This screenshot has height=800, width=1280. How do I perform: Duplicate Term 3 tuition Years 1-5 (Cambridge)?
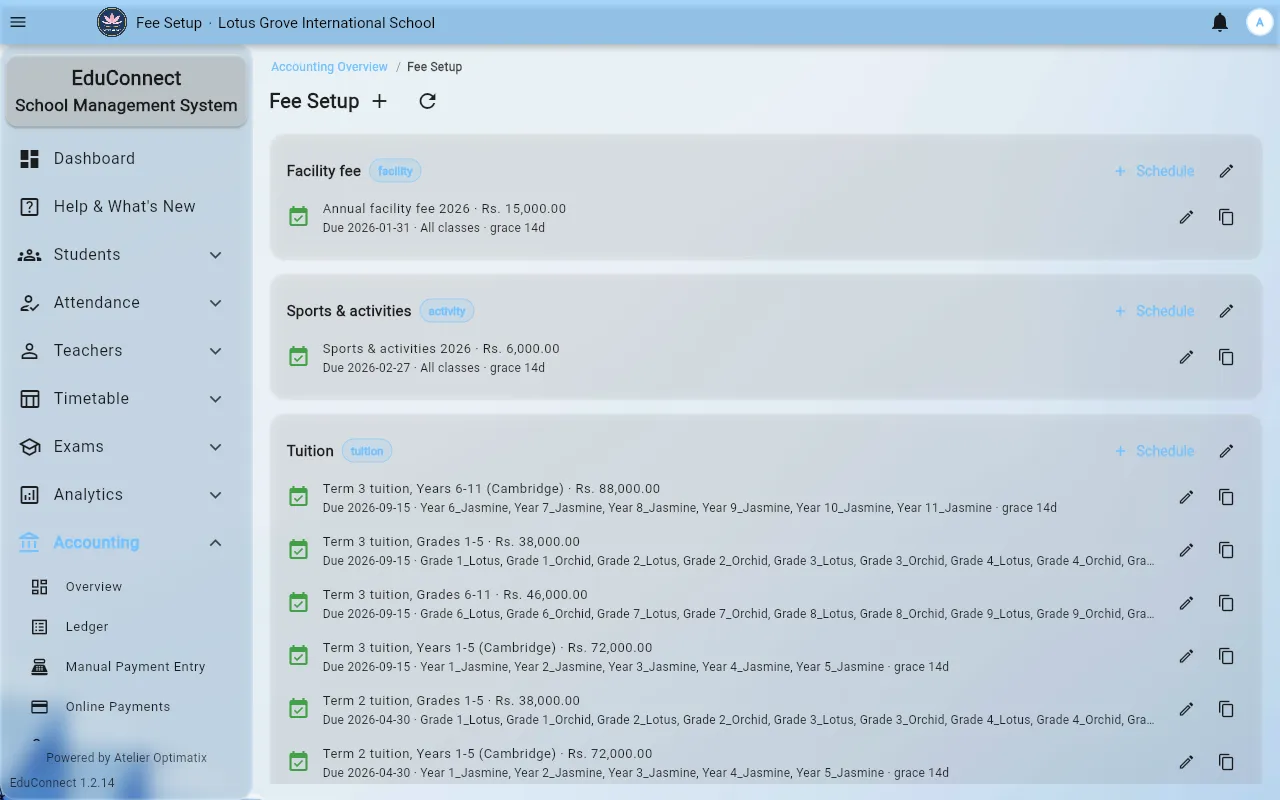[1226, 656]
